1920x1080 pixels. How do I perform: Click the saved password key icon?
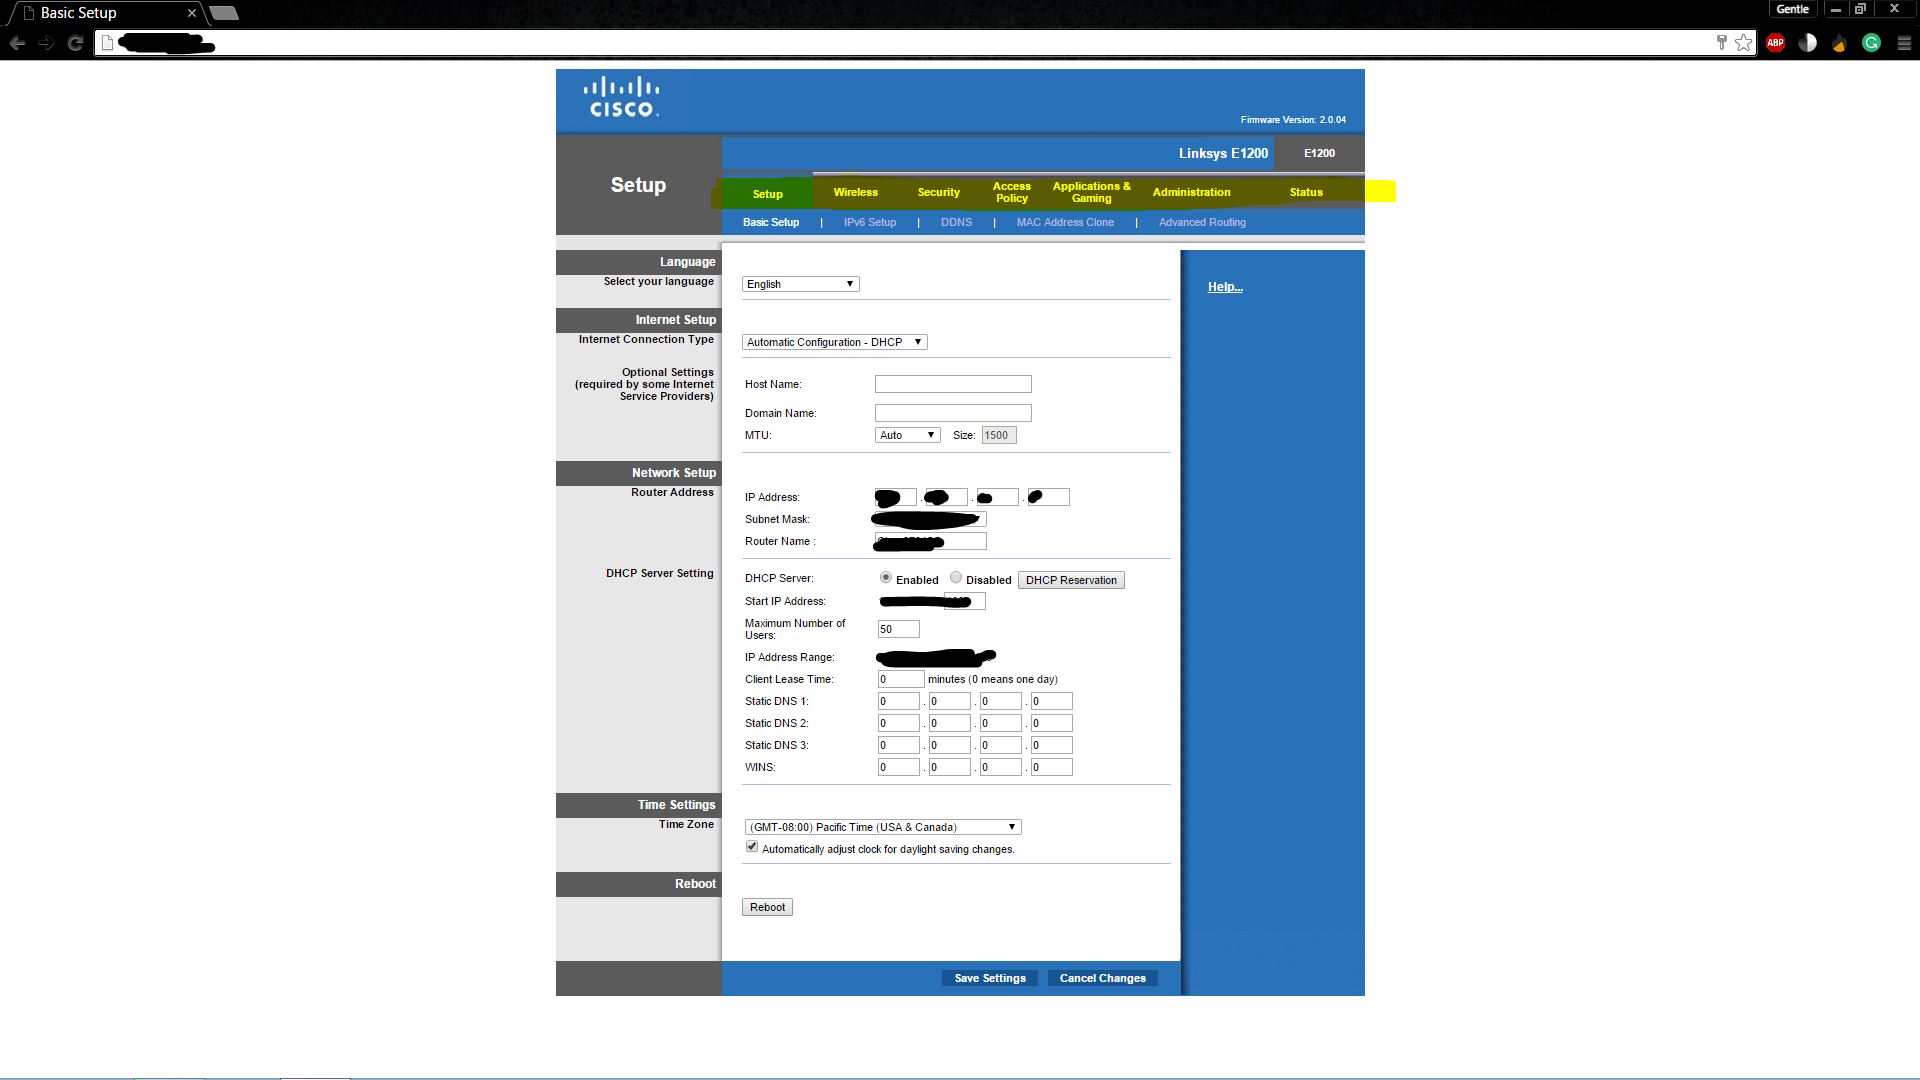pyautogui.click(x=1721, y=43)
